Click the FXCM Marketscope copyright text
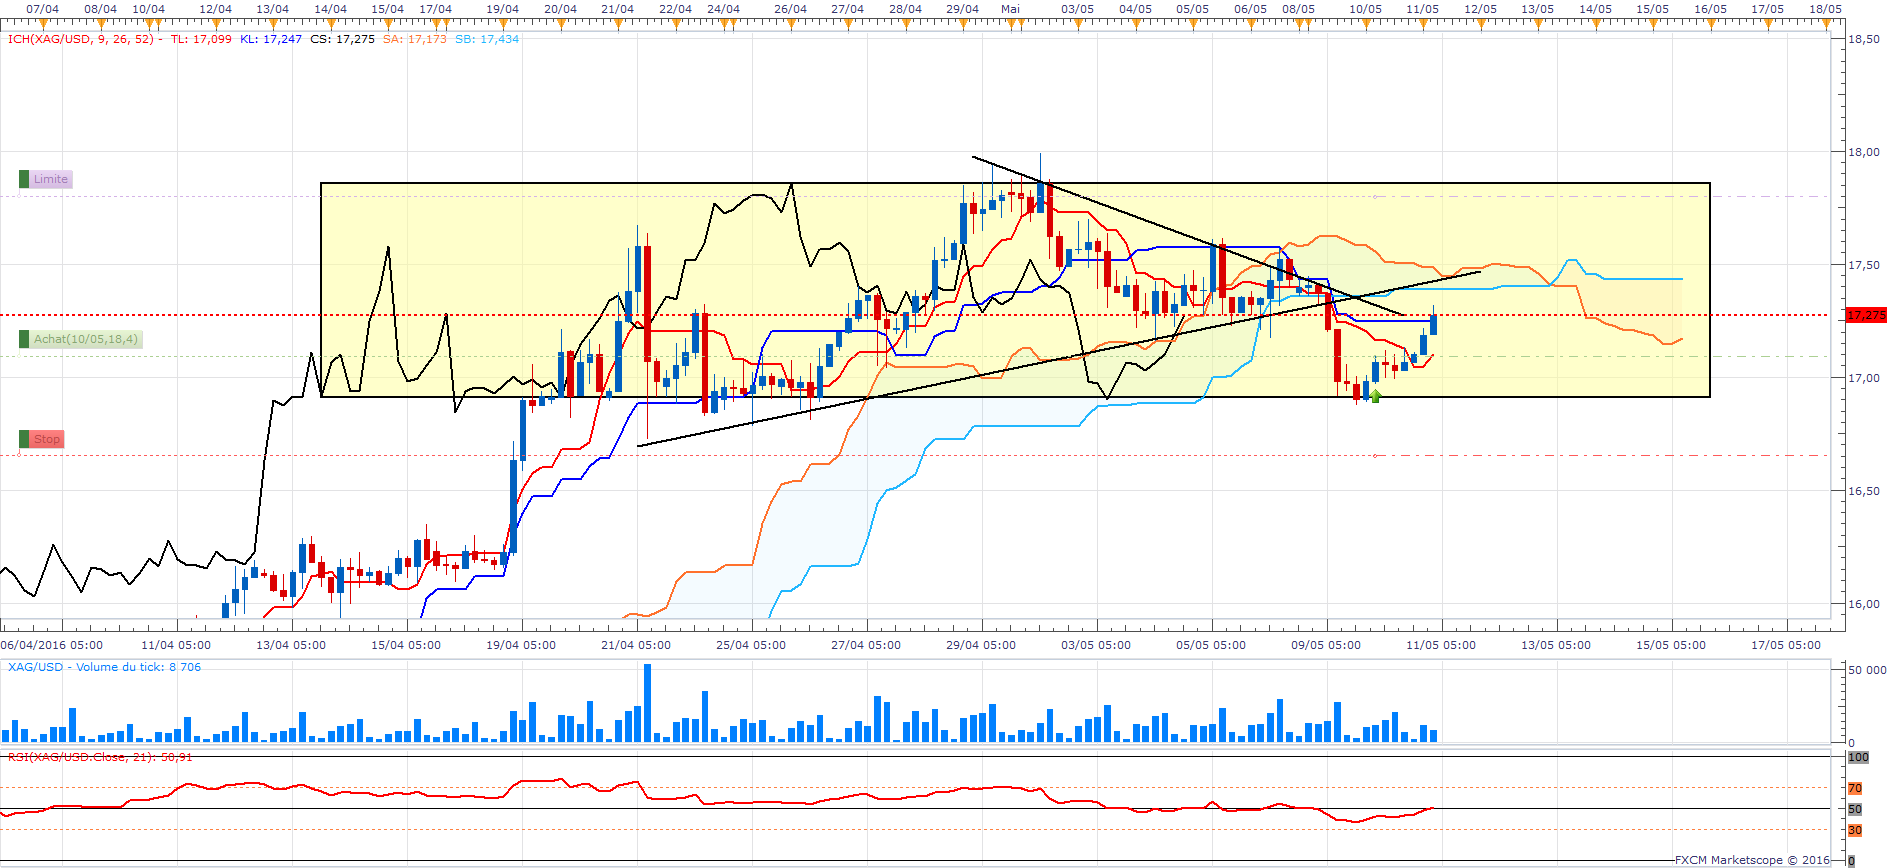Viewport: 1903px width, 868px height. pyautogui.click(x=1752, y=860)
